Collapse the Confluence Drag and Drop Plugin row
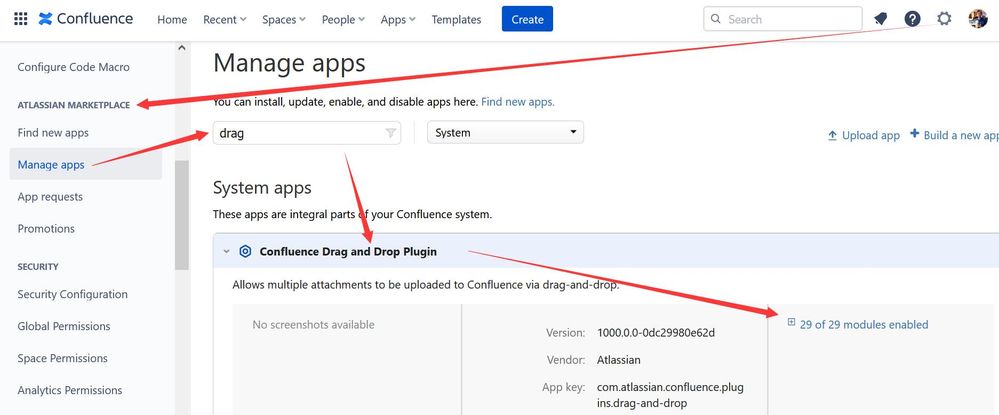999x415 pixels. click(226, 252)
